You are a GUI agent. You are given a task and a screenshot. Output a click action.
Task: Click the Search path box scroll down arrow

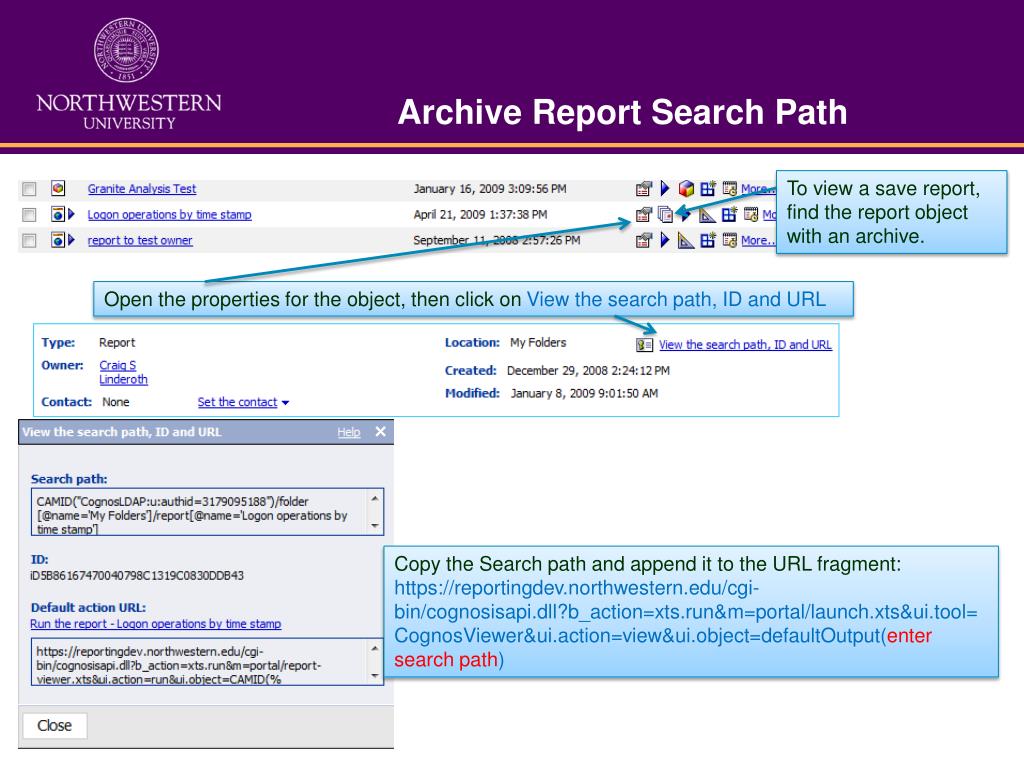(x=375, y=526)
